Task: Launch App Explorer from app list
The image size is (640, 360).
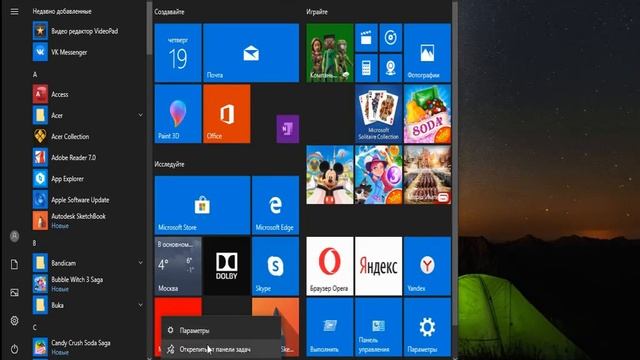Action: (x=88, y=179)
